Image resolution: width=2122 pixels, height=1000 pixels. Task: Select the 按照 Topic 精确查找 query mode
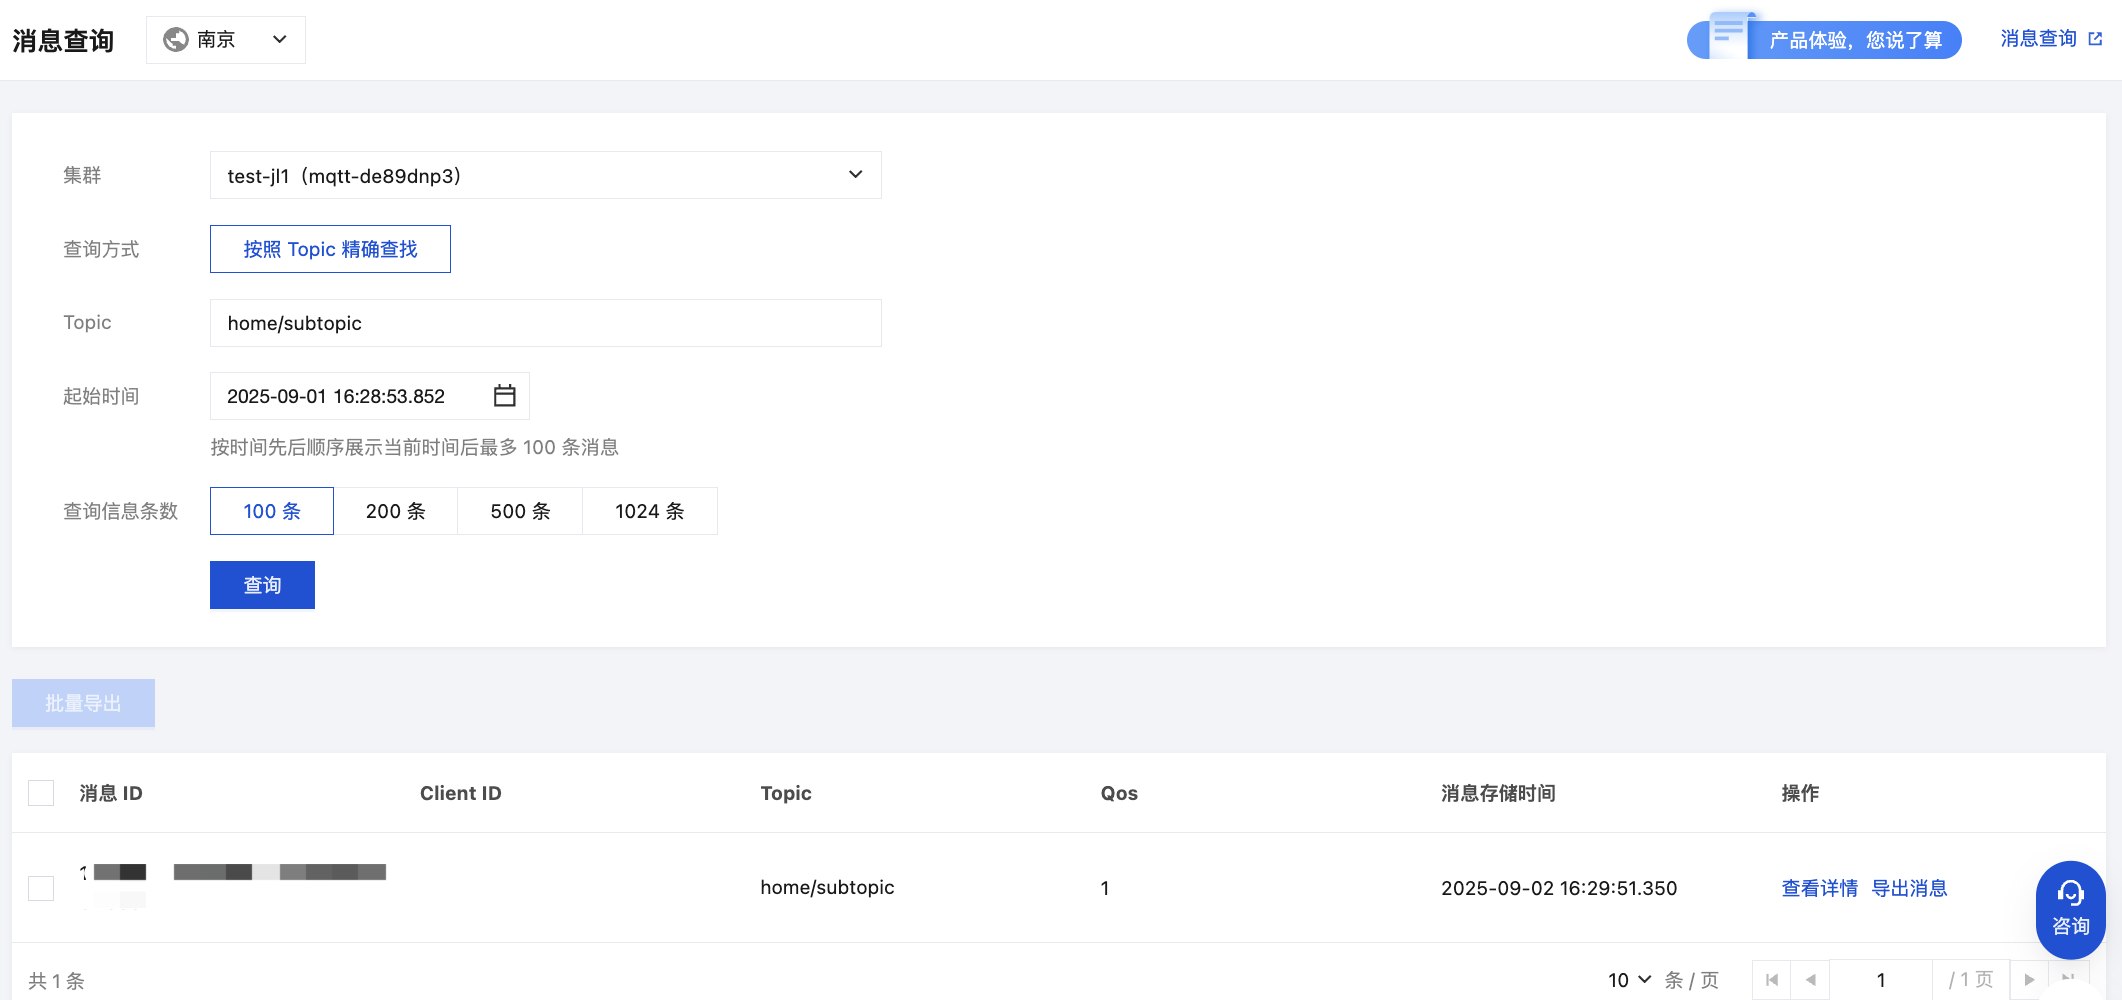[x=330, y=249]
